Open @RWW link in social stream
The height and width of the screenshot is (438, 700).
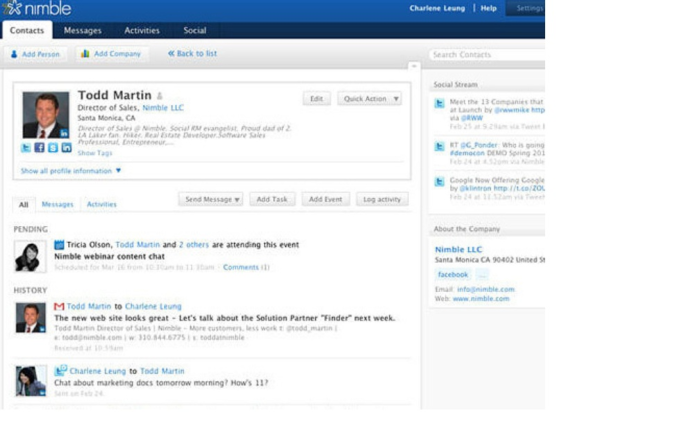(x=472, y=118)
